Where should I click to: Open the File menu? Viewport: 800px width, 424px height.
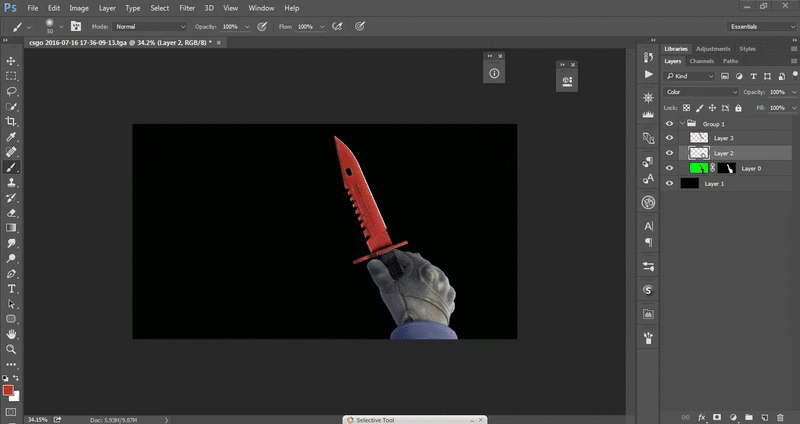coord(33,8)
